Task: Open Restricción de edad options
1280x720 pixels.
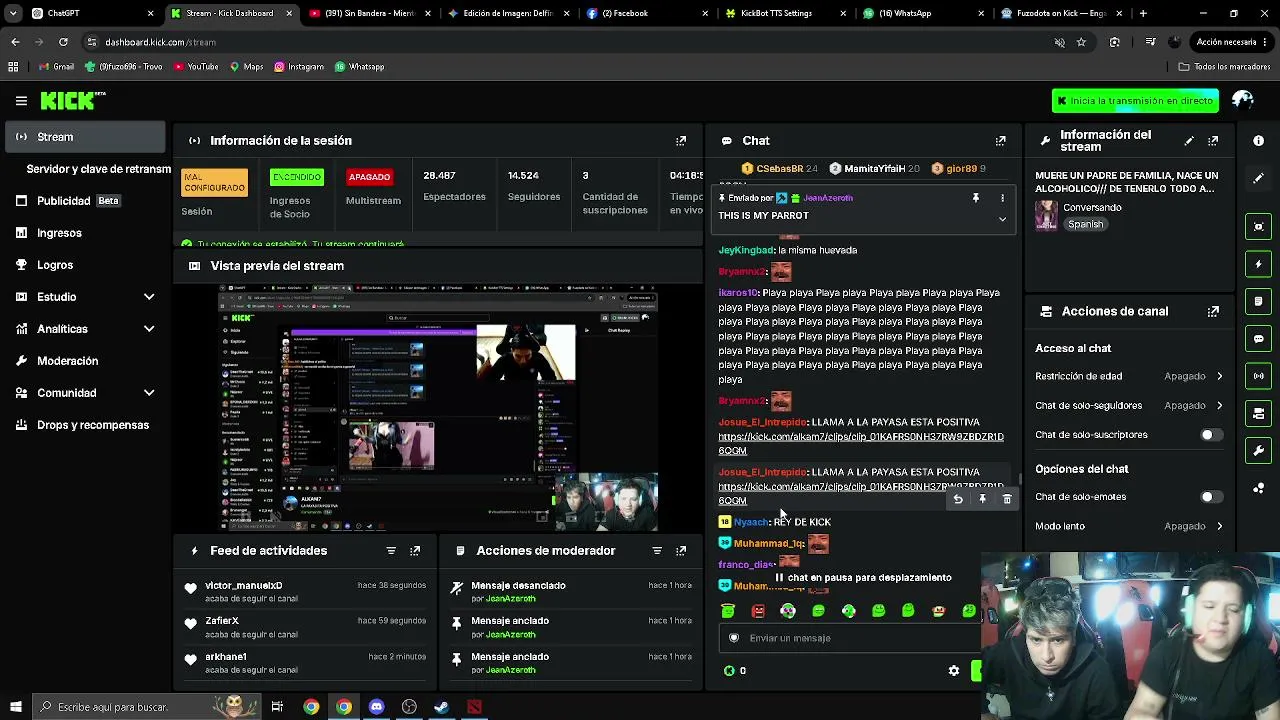Action: (1130, 376)
